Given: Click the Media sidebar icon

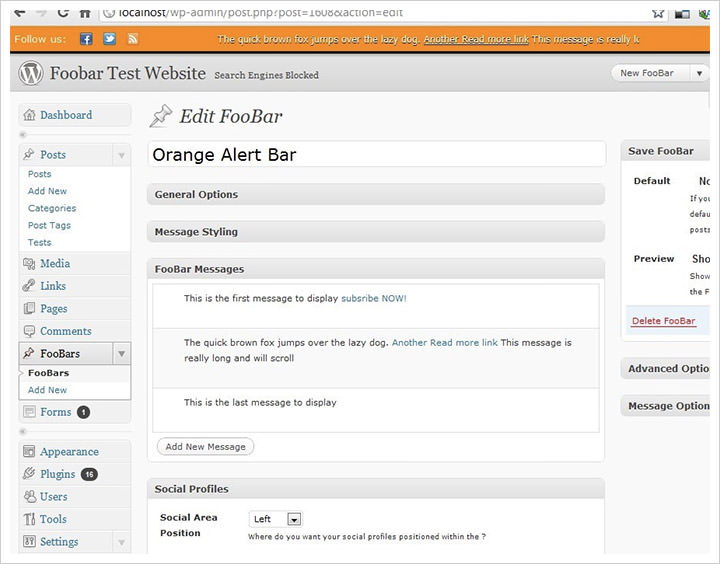Looking at the screenshot, I should 29,264.
